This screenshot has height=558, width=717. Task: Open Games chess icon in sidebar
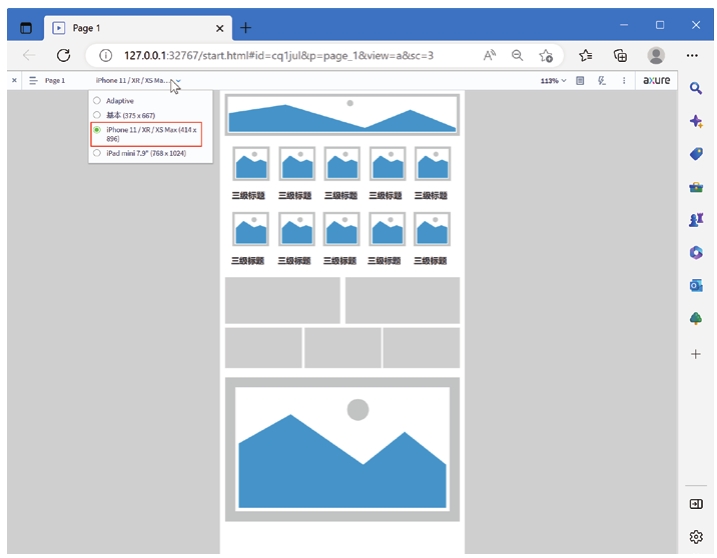(696, 220)
